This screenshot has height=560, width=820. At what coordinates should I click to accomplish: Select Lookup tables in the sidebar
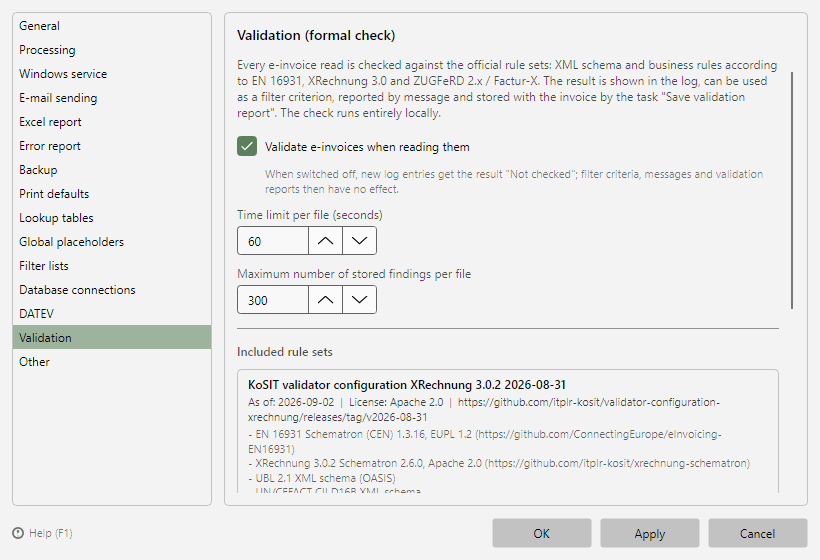pos(112,218)
